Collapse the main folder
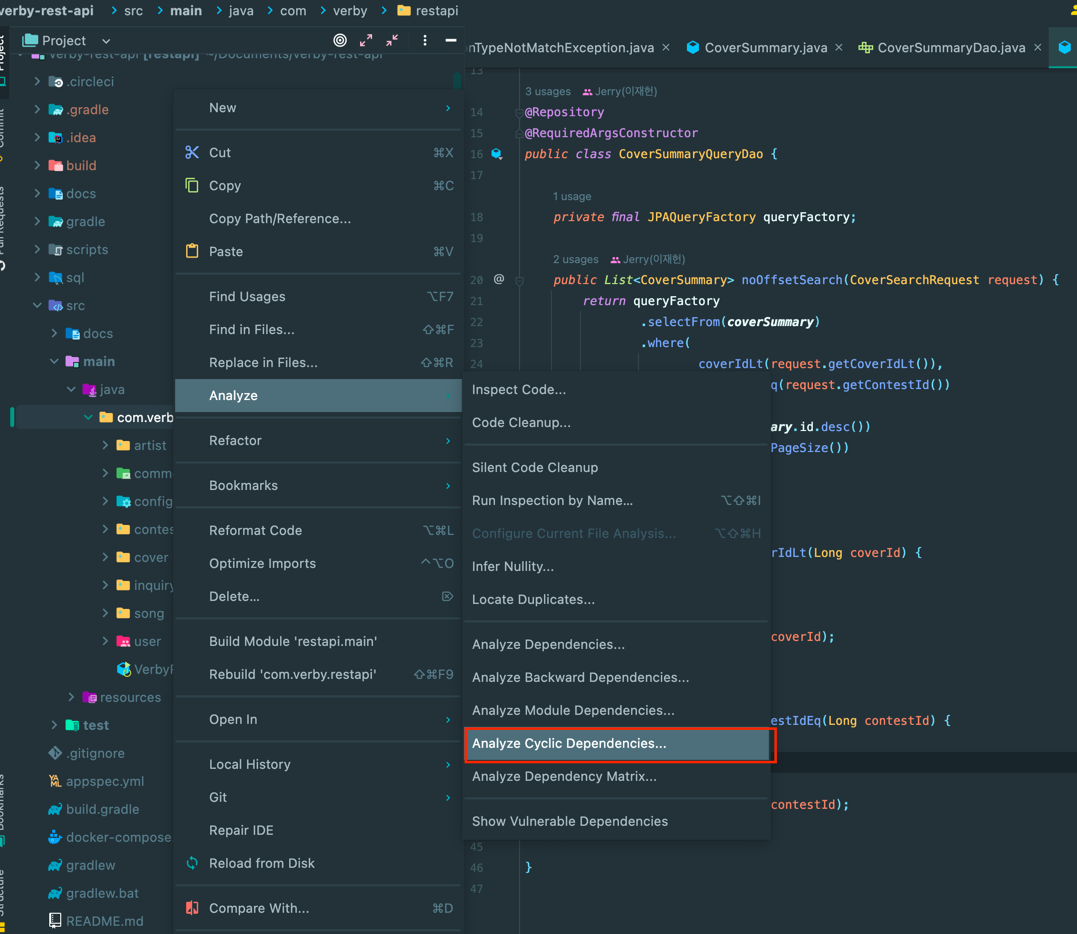1077x934 pixels. point(54,361)
